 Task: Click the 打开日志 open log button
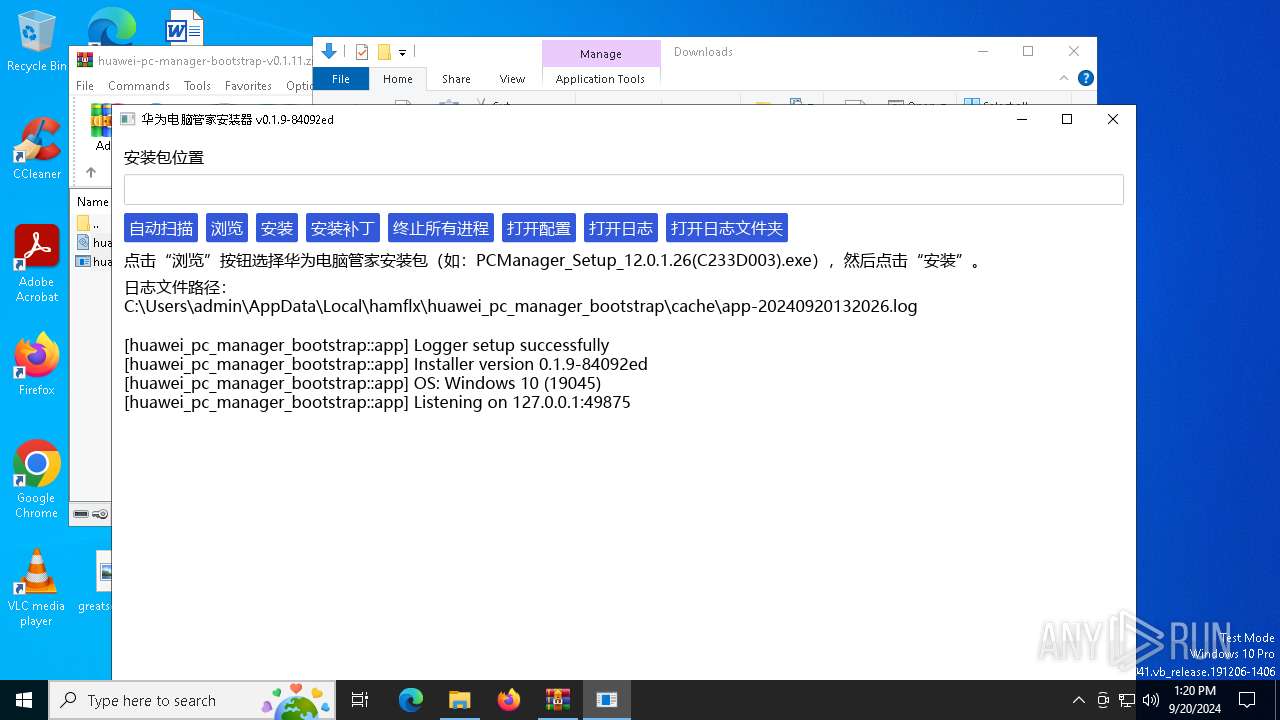coord(621,228)
